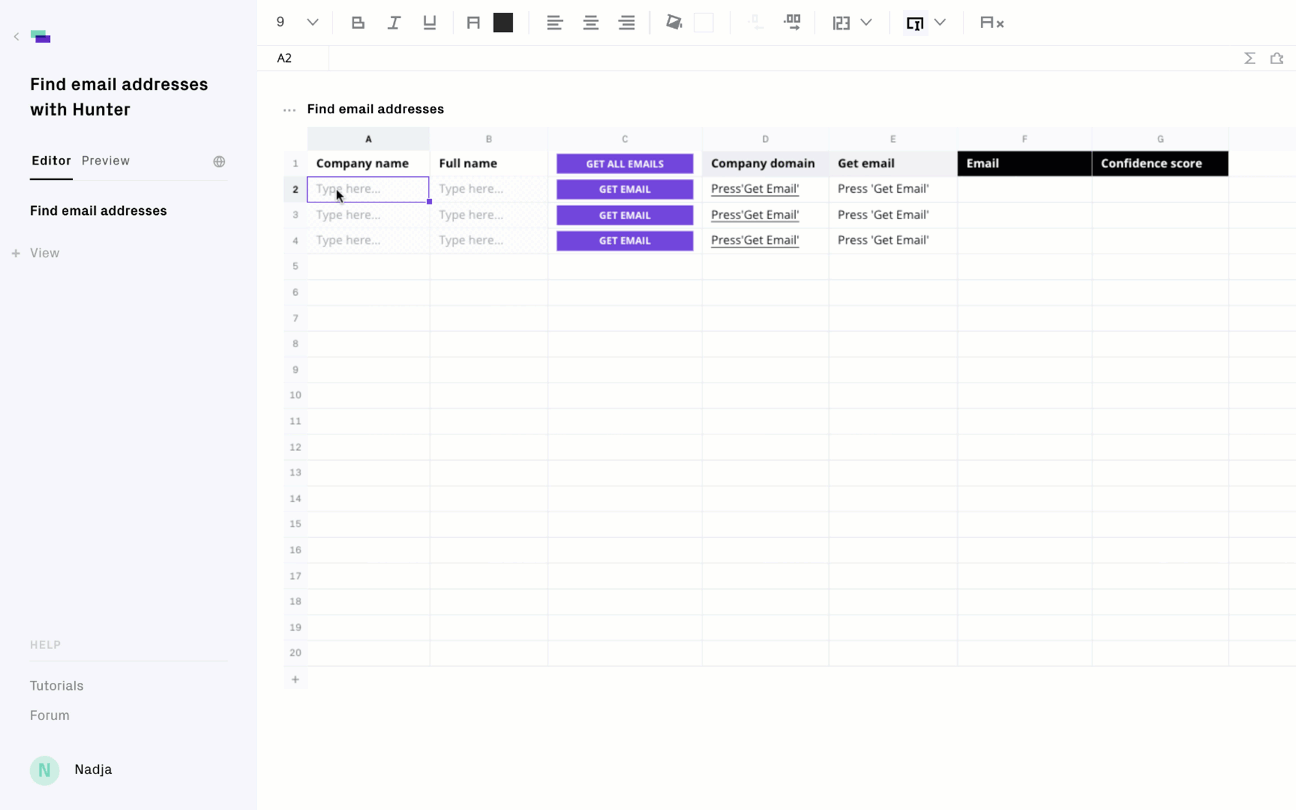This screenshot has height=810, width=1296.
Task: Select the Get email header cell
Action: coord(893,164)
